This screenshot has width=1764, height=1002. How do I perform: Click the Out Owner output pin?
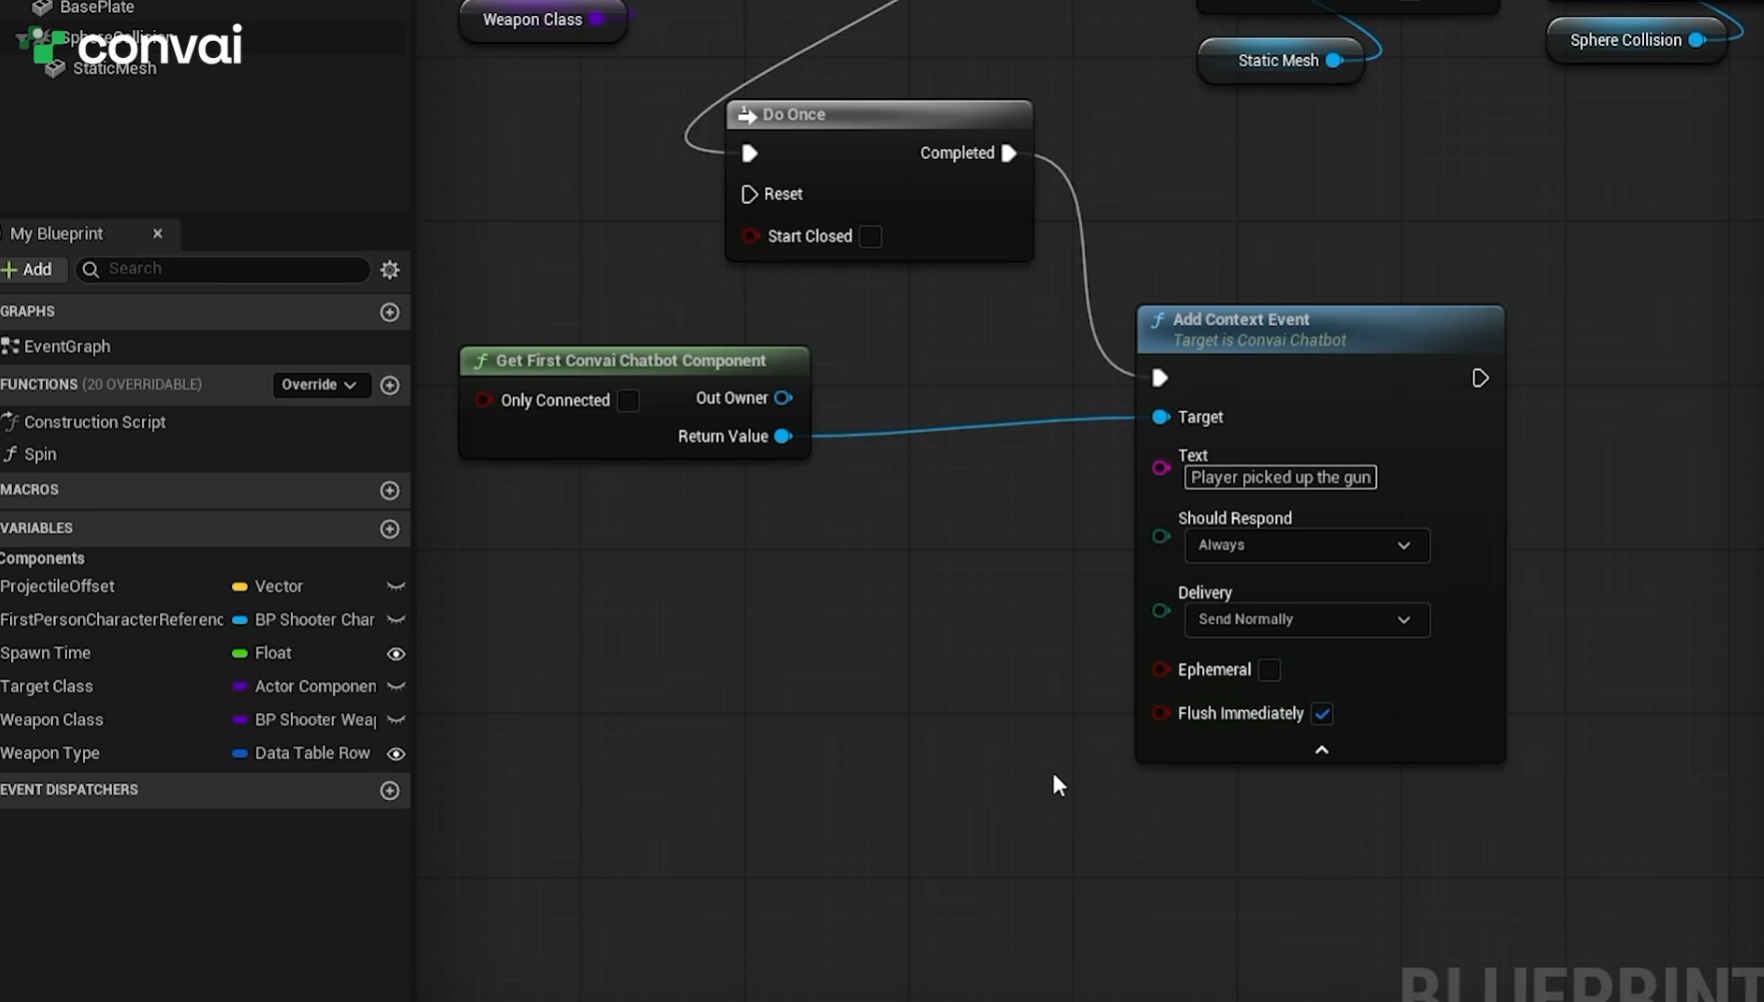(784, 398)
